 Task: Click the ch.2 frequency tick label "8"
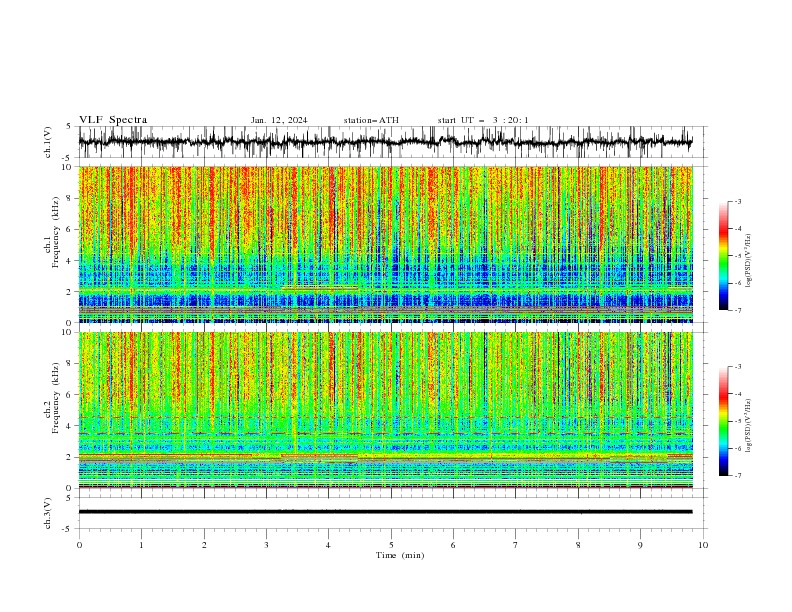[71, 364]
